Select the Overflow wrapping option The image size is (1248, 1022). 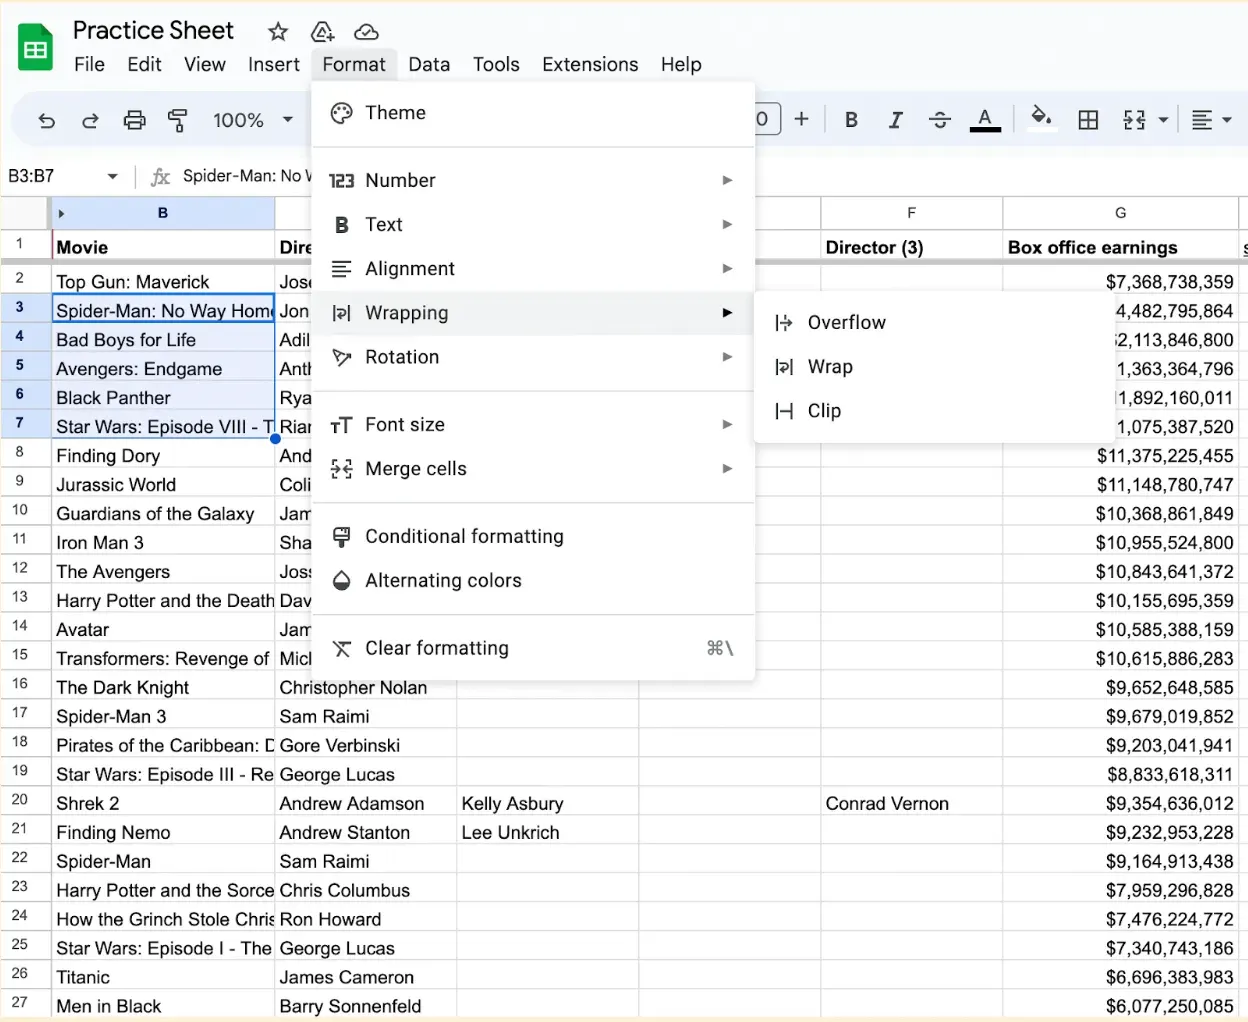(x=934, y=322)
